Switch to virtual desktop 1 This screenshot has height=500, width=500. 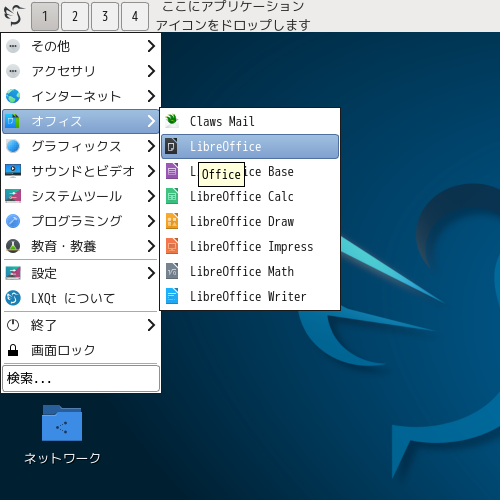pos(45,16)
